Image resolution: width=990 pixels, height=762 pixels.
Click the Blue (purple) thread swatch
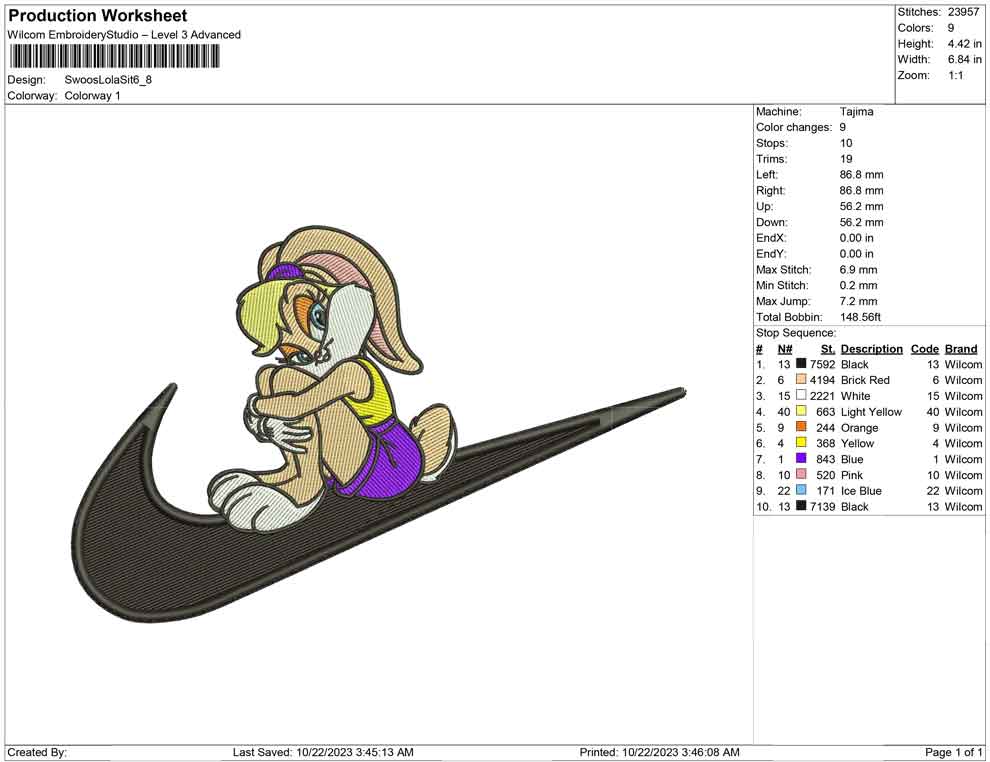[801, 458]
